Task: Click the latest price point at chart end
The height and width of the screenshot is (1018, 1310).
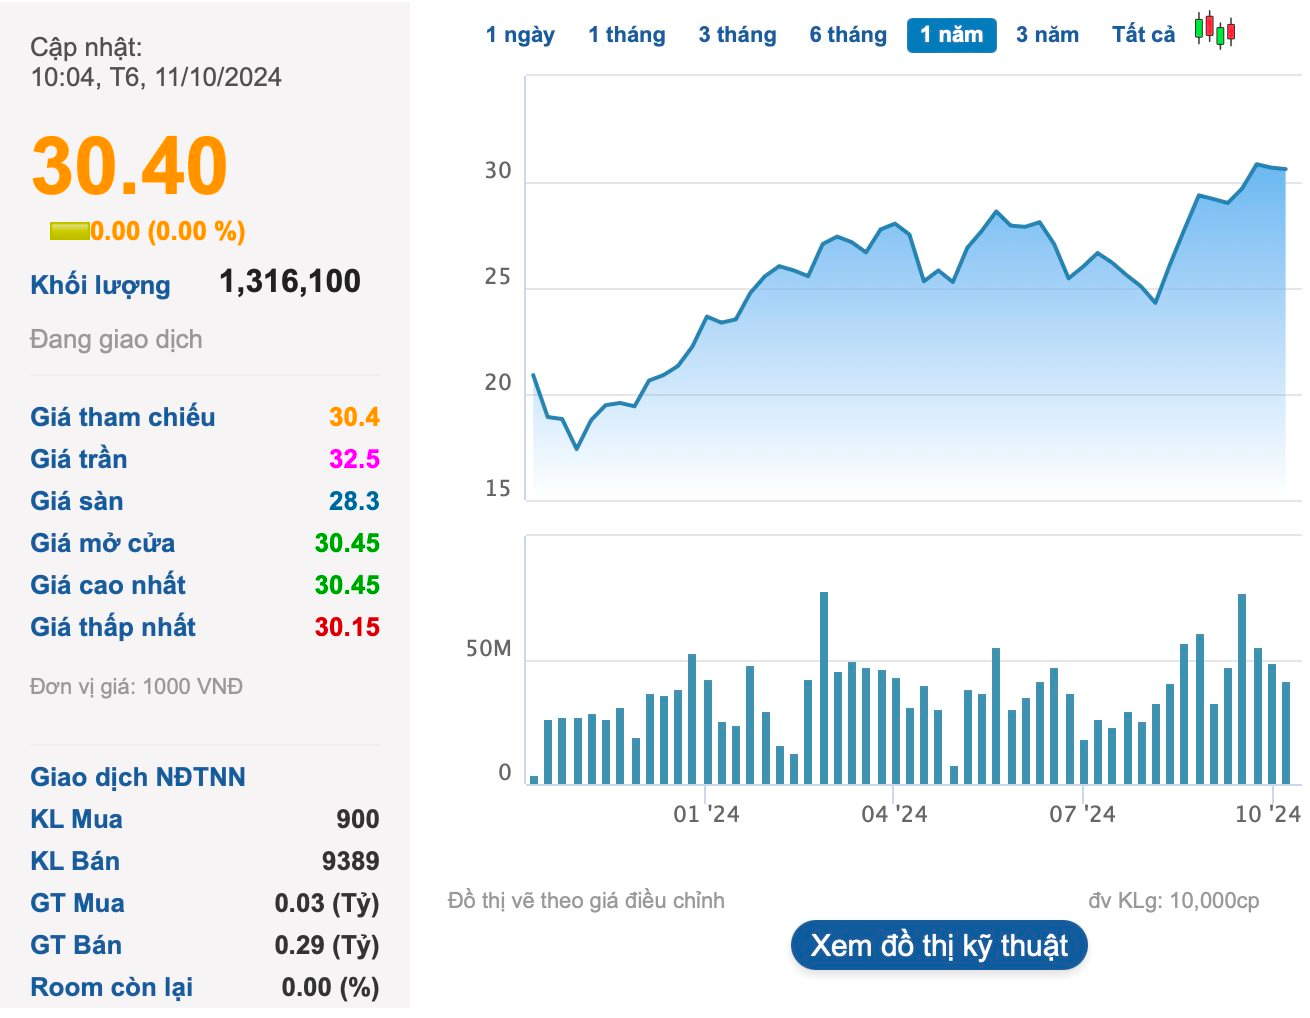Action: click(1285, 169)
